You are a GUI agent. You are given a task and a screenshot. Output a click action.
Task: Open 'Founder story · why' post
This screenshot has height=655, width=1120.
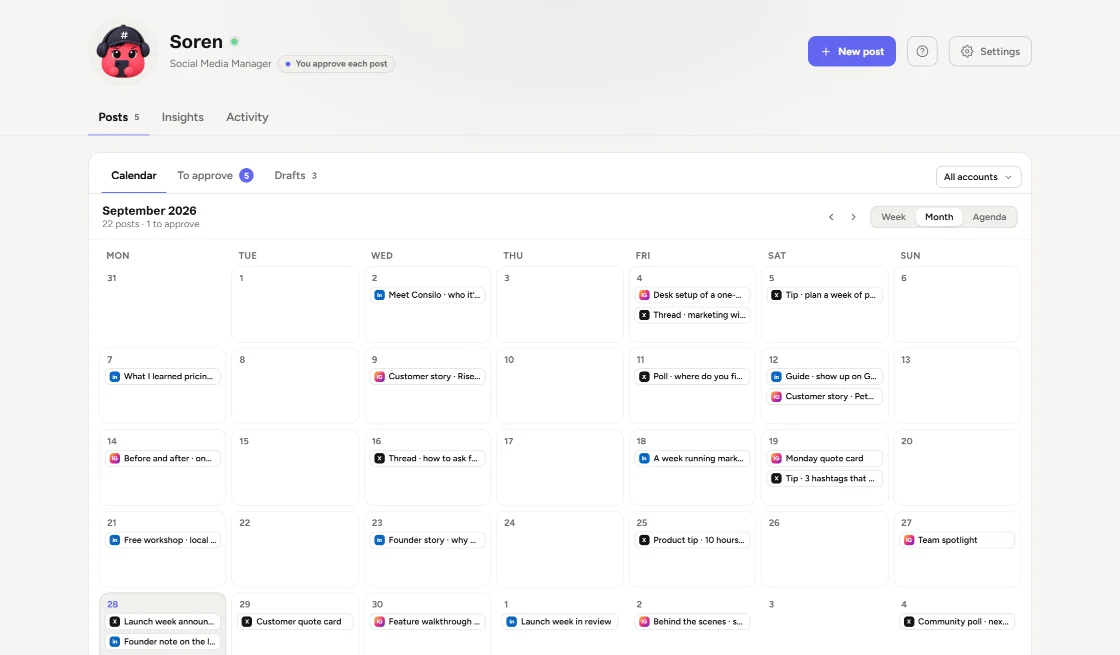427,540
